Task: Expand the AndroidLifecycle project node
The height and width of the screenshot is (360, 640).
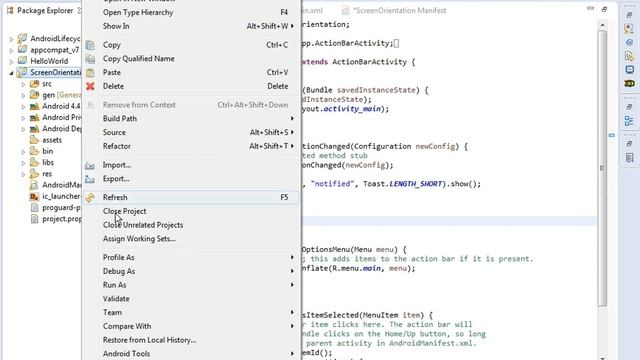Action: pos(11,39)
